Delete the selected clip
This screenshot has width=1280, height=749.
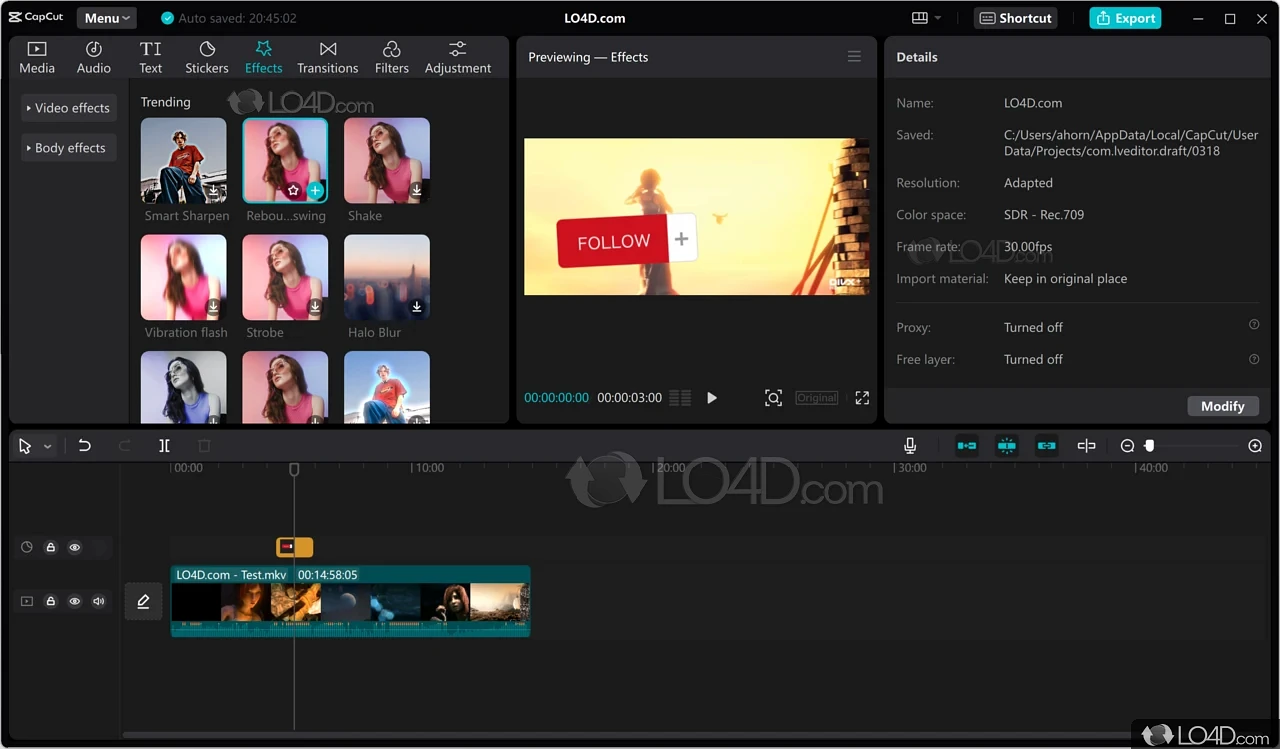click(204, 446)
